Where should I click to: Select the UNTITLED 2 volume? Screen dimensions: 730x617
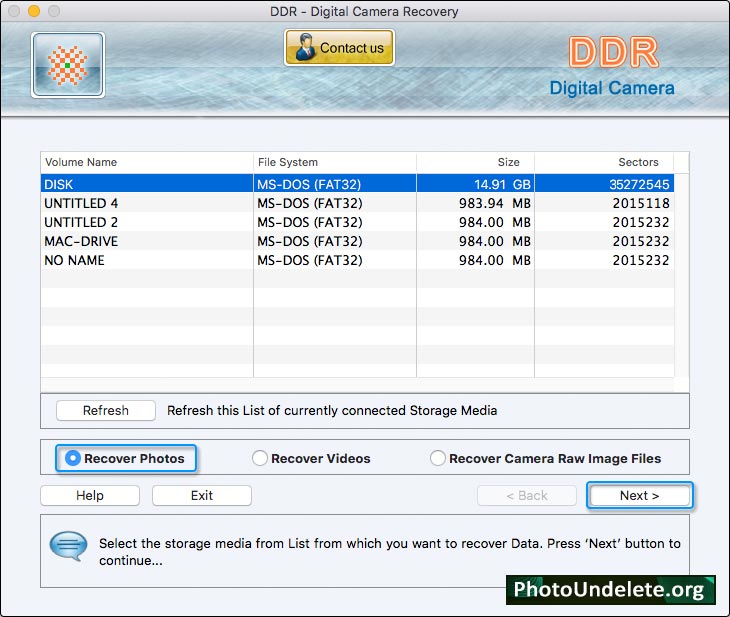[357, 222]
